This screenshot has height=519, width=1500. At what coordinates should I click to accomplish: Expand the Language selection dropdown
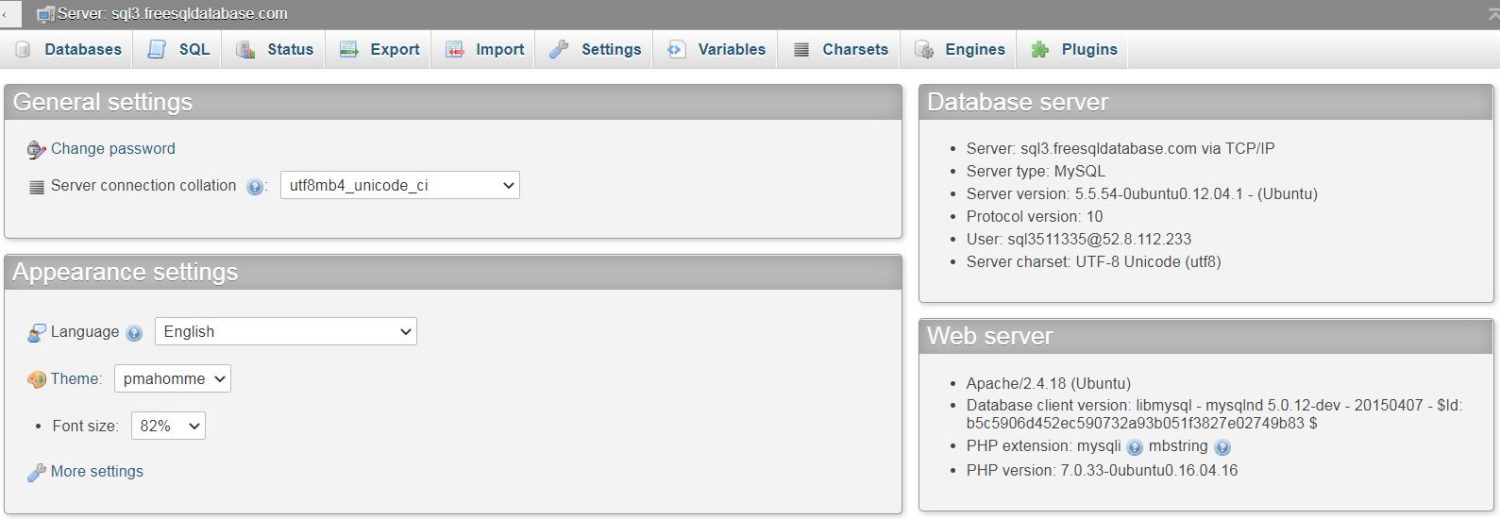(286, 331)
